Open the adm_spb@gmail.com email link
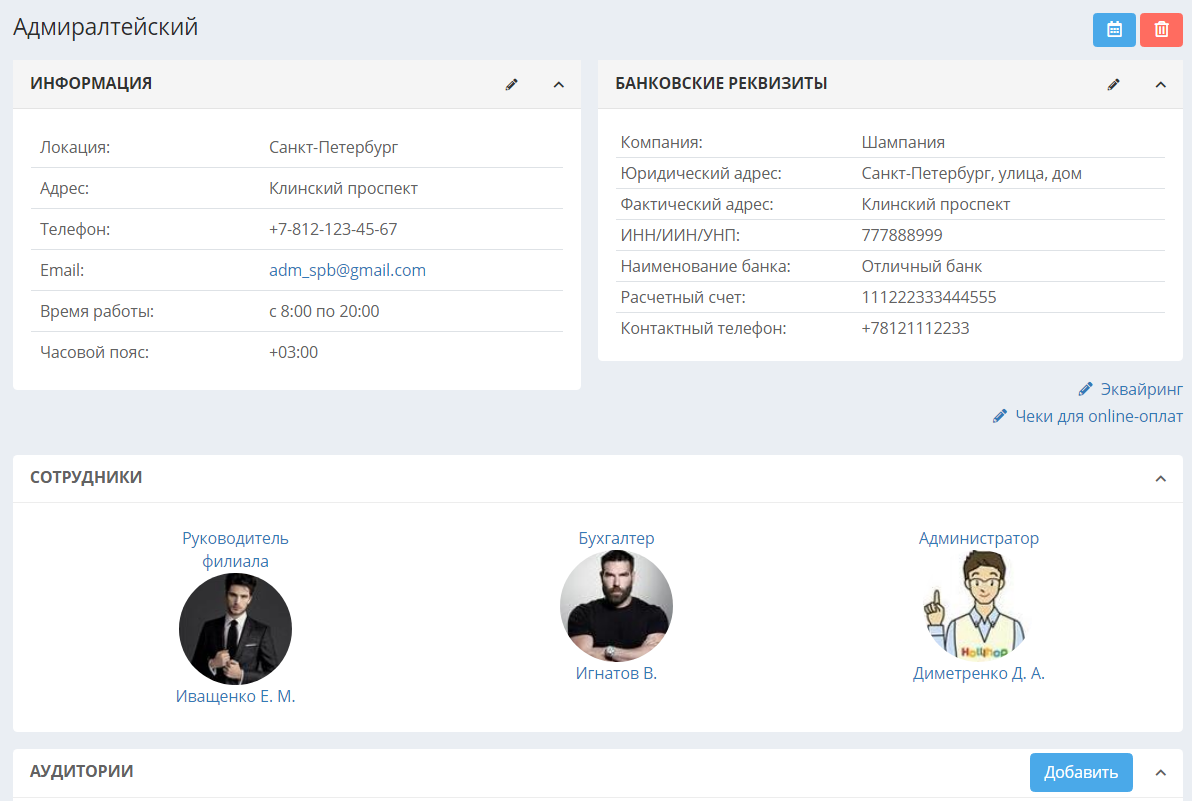 tap(347, 270)
